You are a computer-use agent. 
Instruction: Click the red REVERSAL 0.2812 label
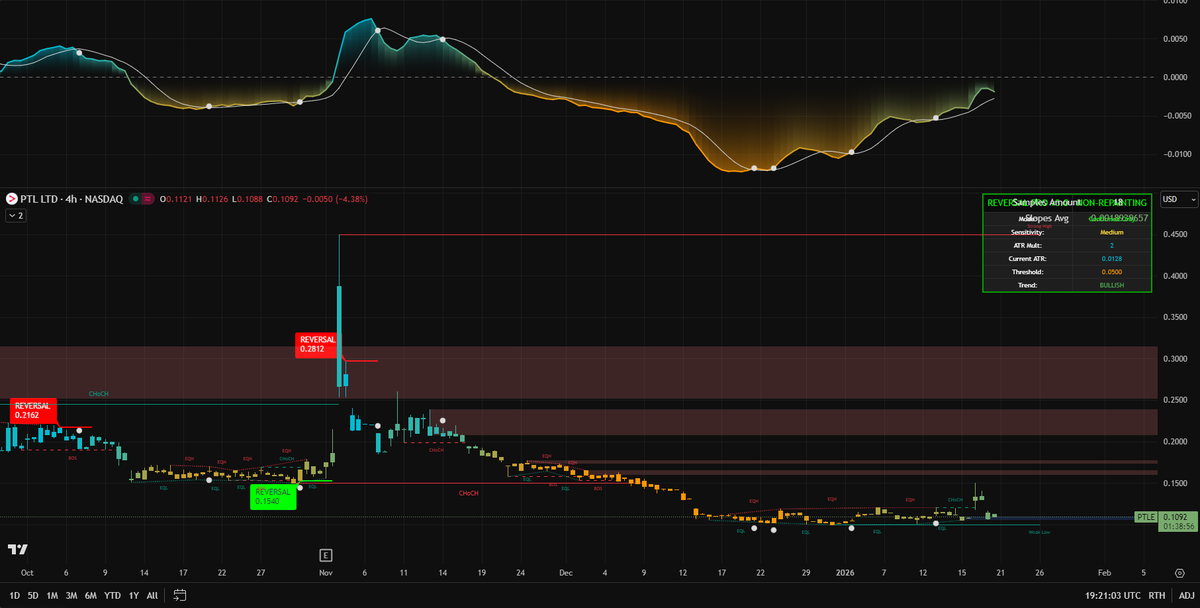pyautogui.click(x=318, y=345)
